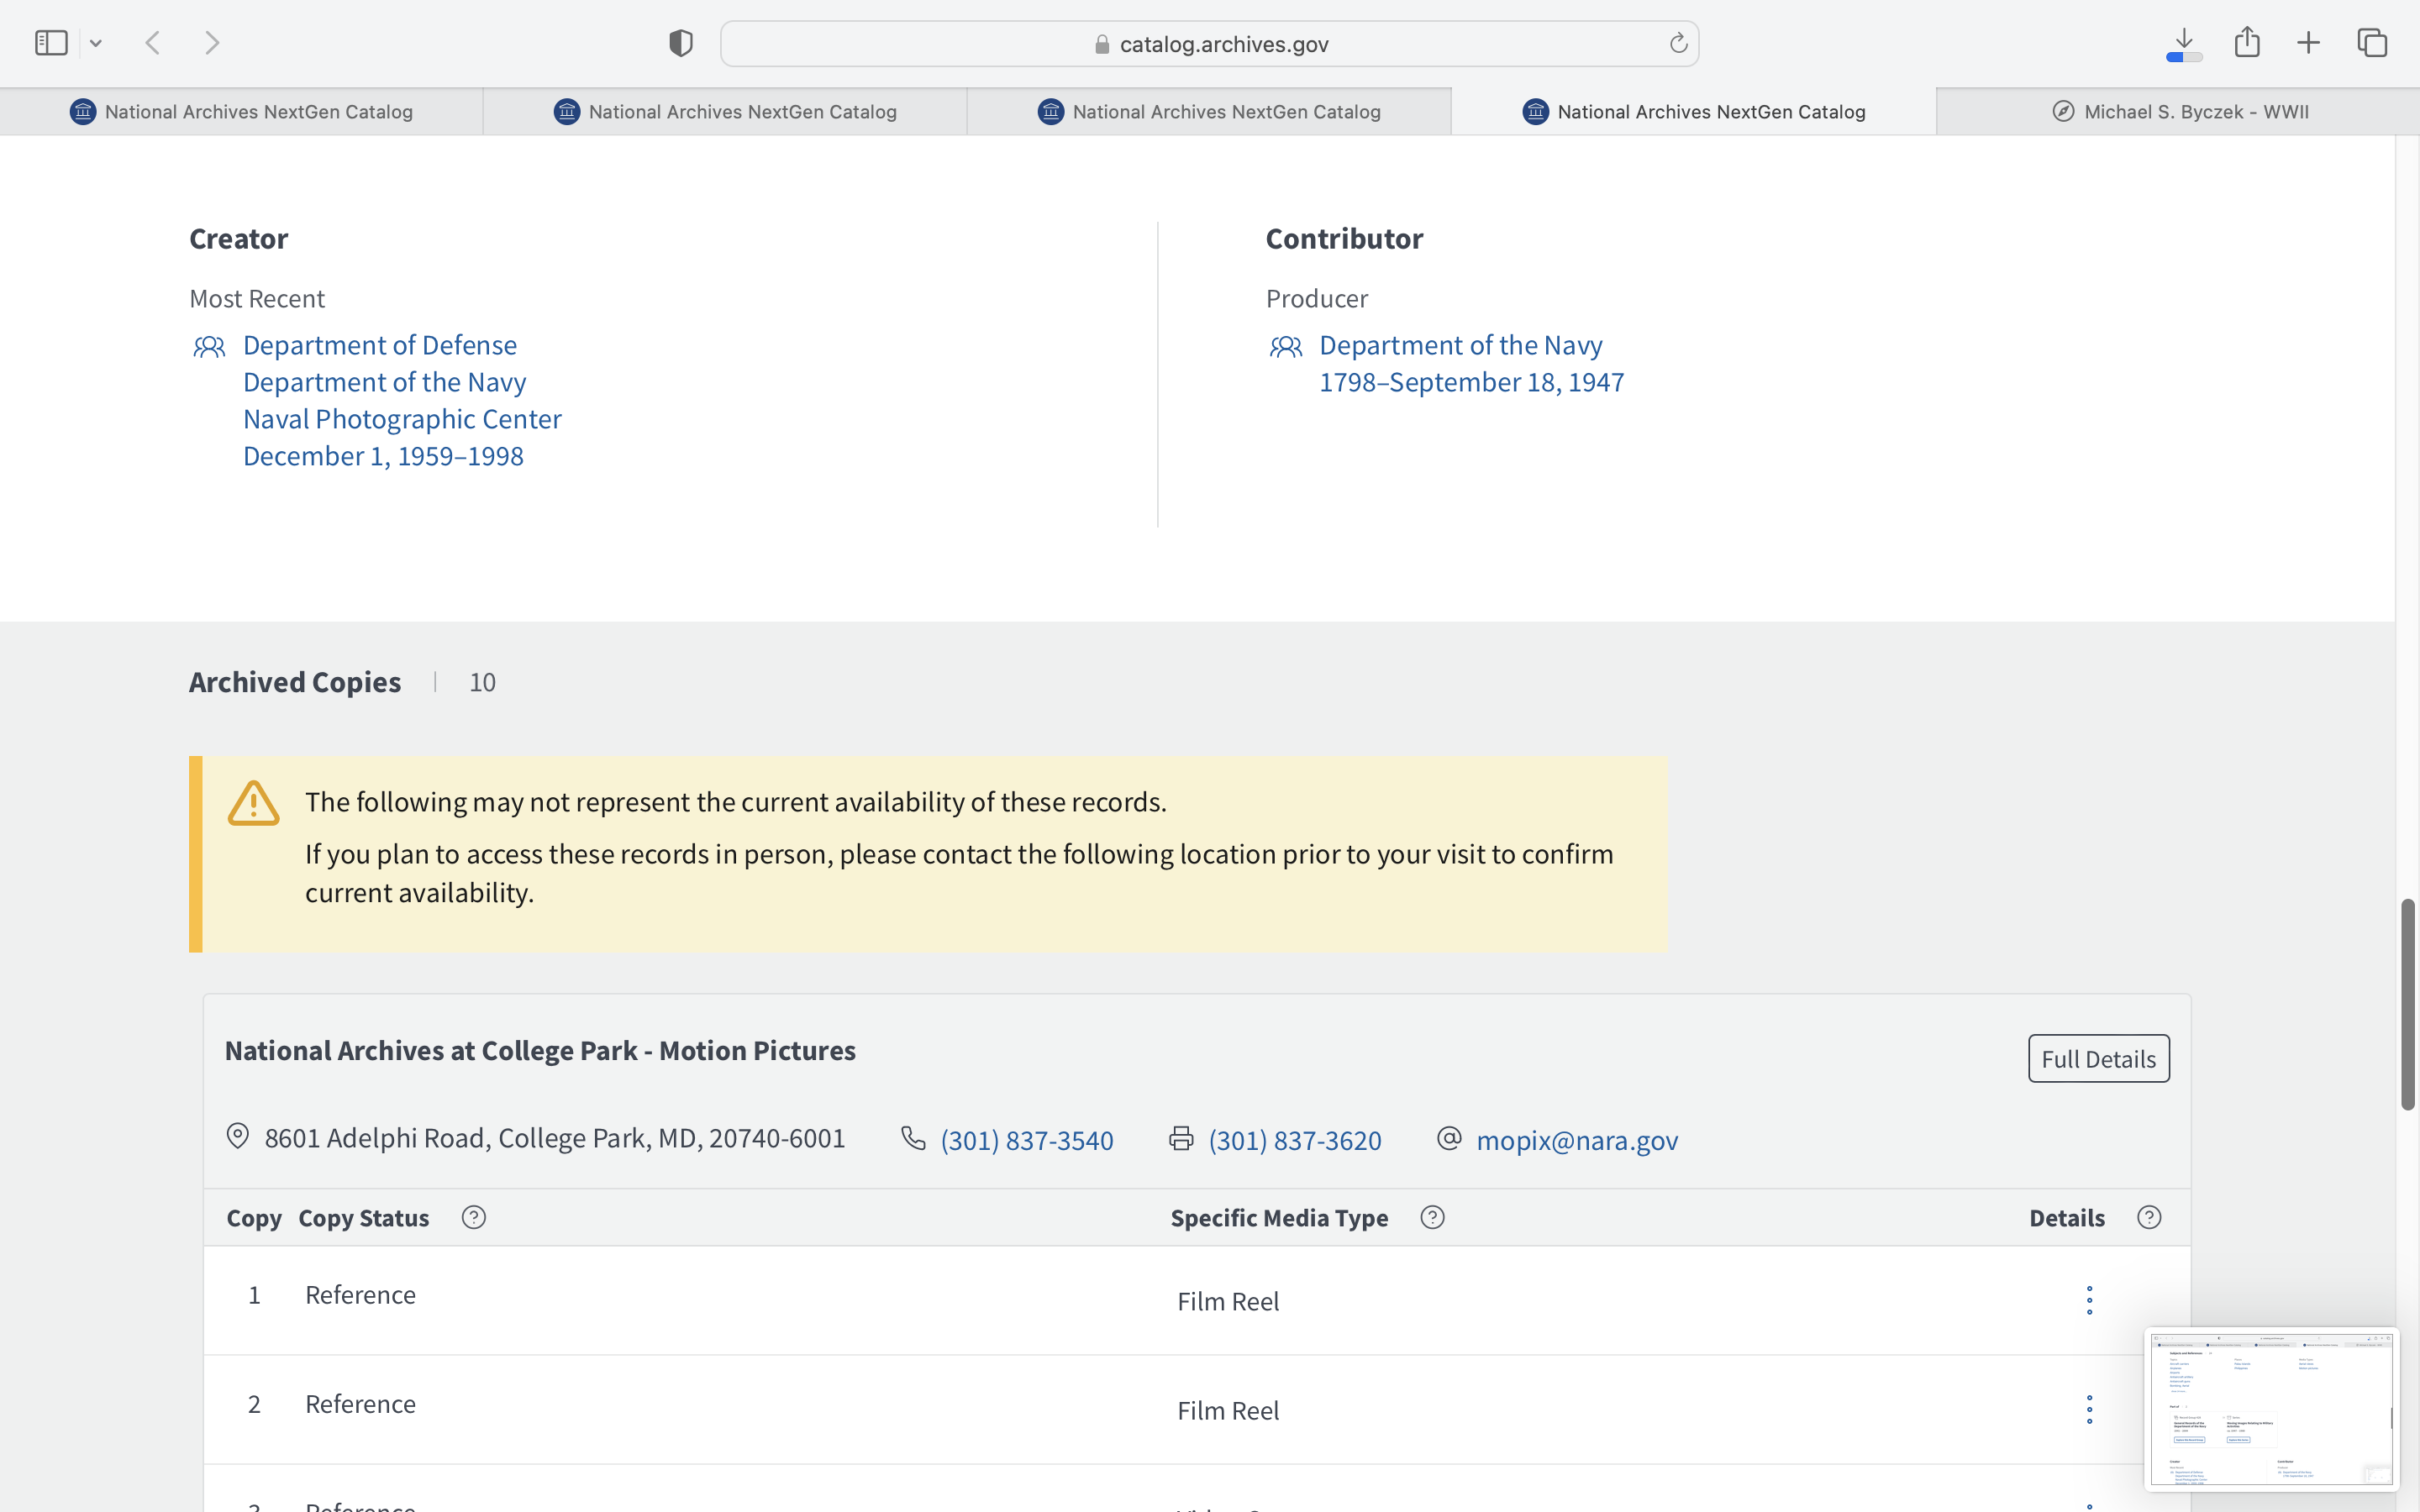Image resolution: width=2420 pixels, height=1512 pixels.
Task: Click the Specific Media Type help icon
Action: pyautogui.click(x=1432, y=1217)
